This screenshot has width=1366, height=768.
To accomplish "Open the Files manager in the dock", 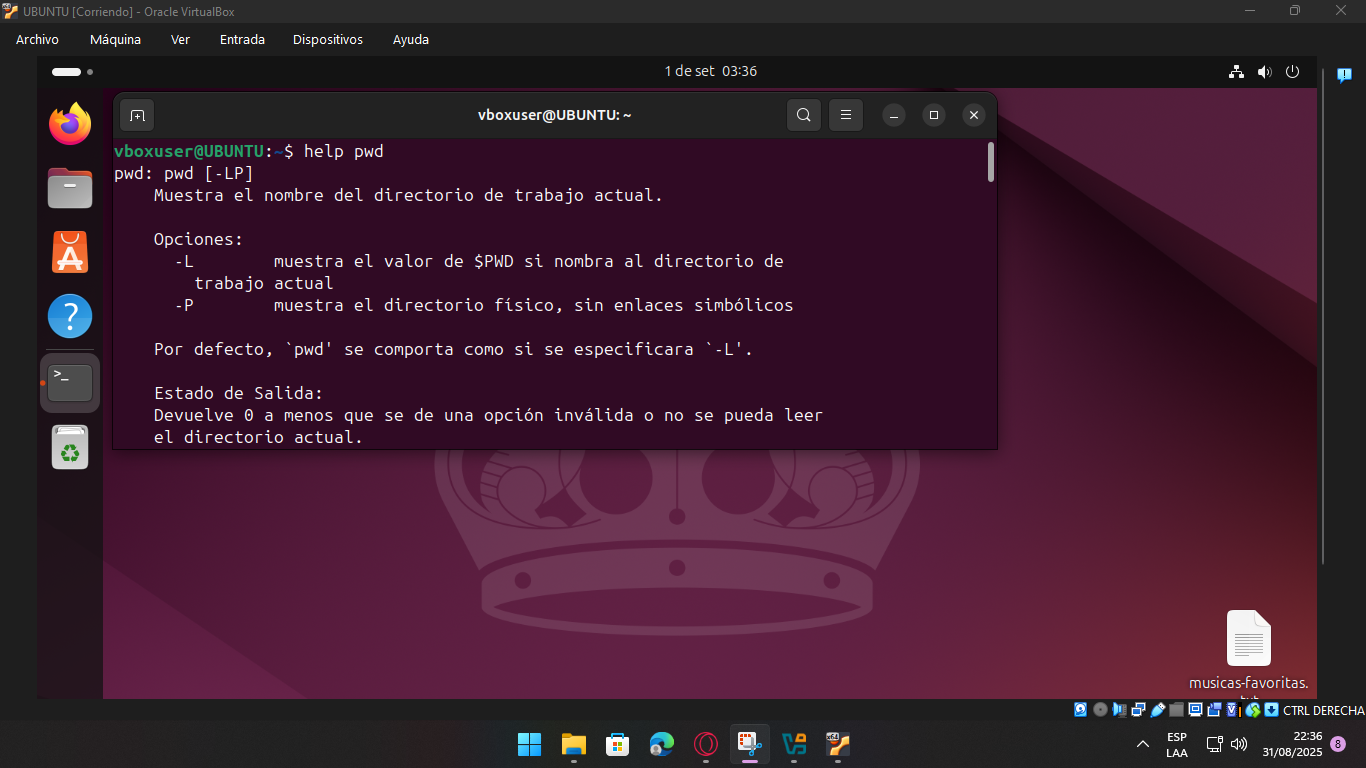I will click(70, 188).
